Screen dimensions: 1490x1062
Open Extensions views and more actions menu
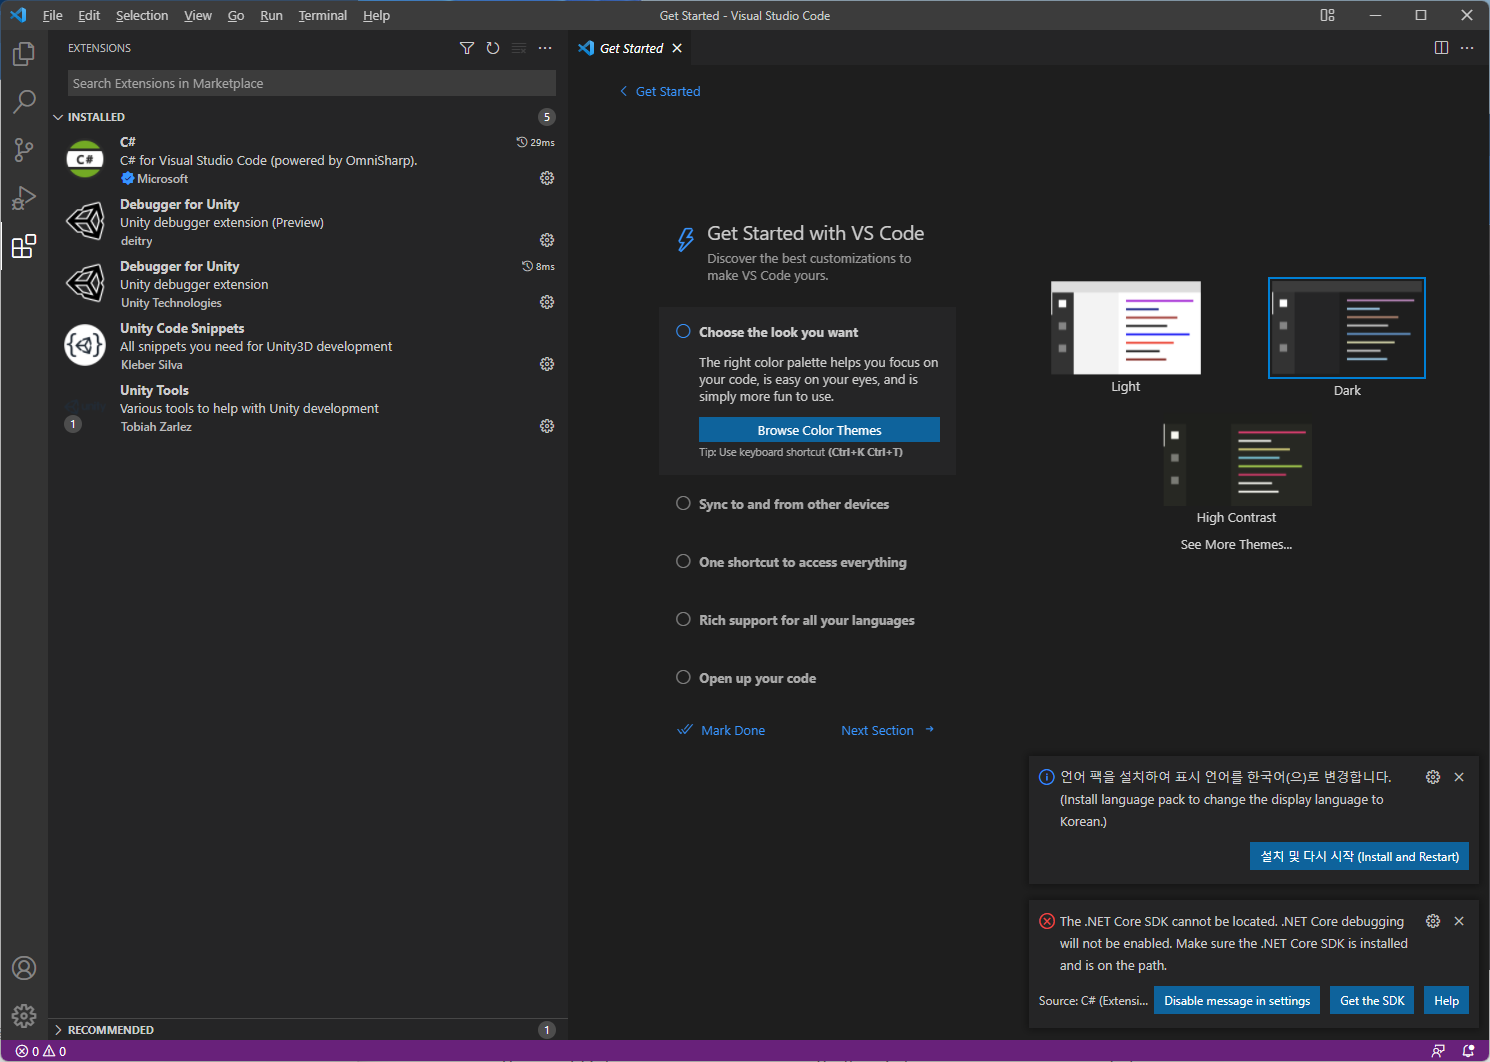[545, 48]
